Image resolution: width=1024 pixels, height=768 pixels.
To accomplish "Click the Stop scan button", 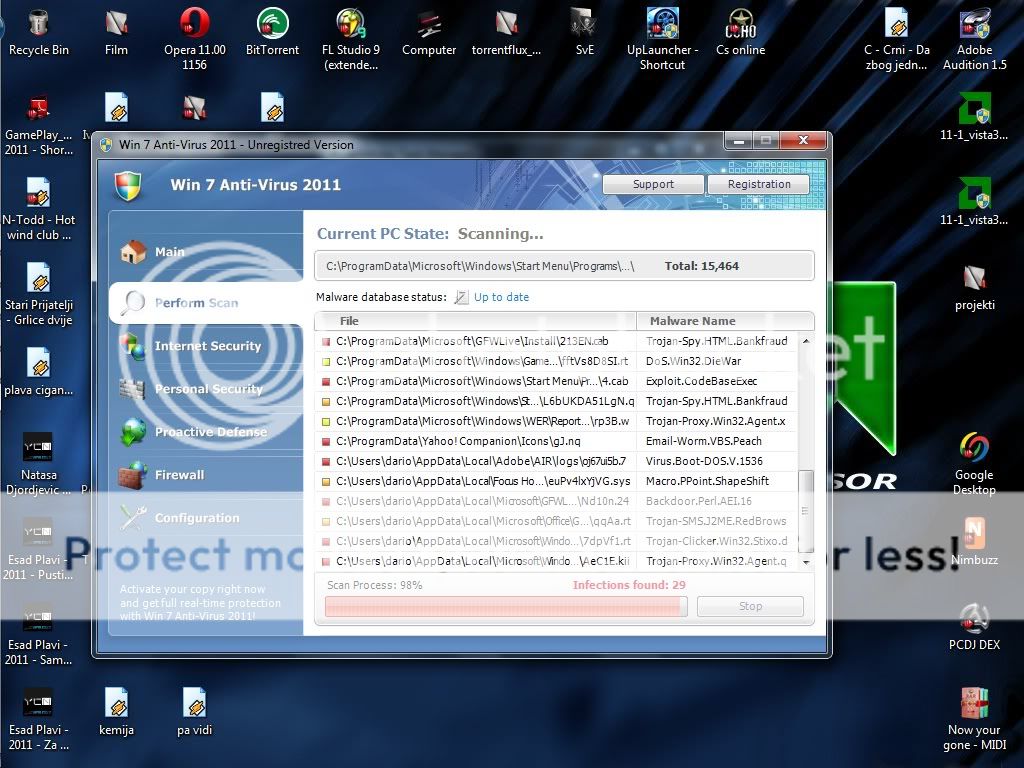I will point(750,606).
